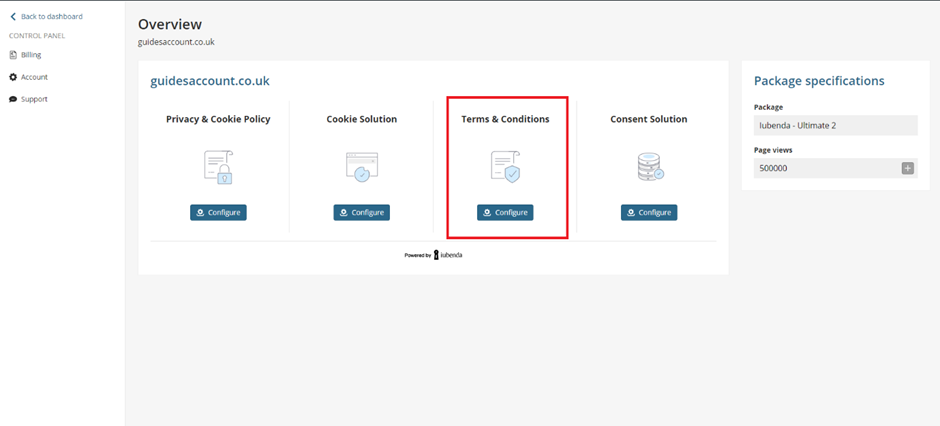Viewport: 940px width, 426px height.
Task: Click the Page views field showing 500000
Action: pyautogui.click(x=836, y=168)
